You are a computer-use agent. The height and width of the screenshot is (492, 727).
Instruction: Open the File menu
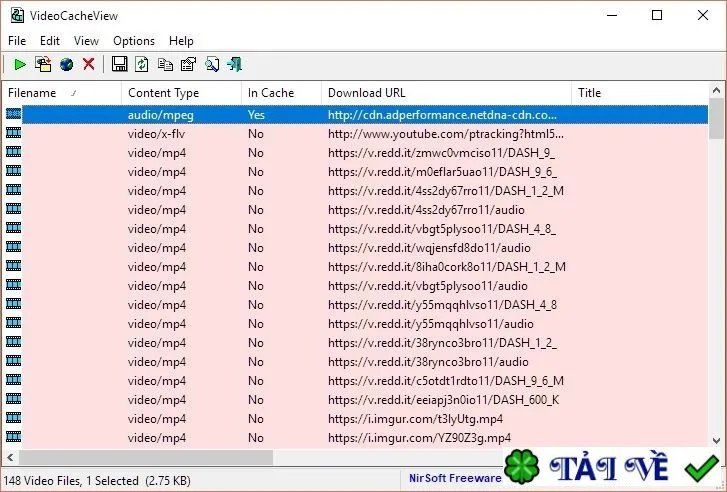click(x=17, y=41)
